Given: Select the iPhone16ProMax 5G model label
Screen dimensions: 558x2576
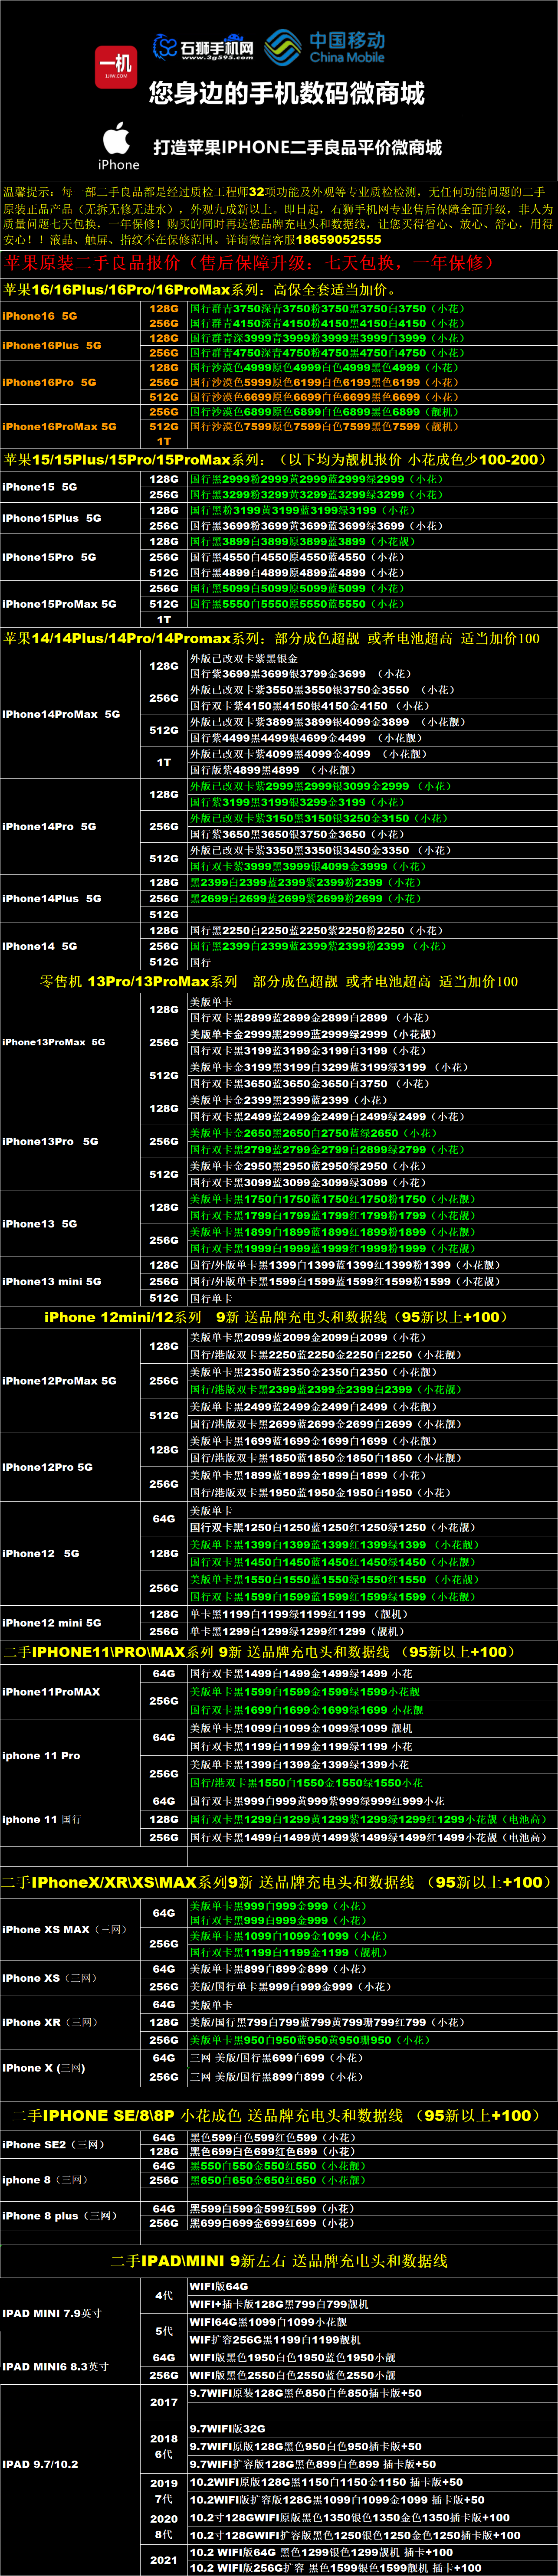Looking at the screenshot, I should [59, 426].
